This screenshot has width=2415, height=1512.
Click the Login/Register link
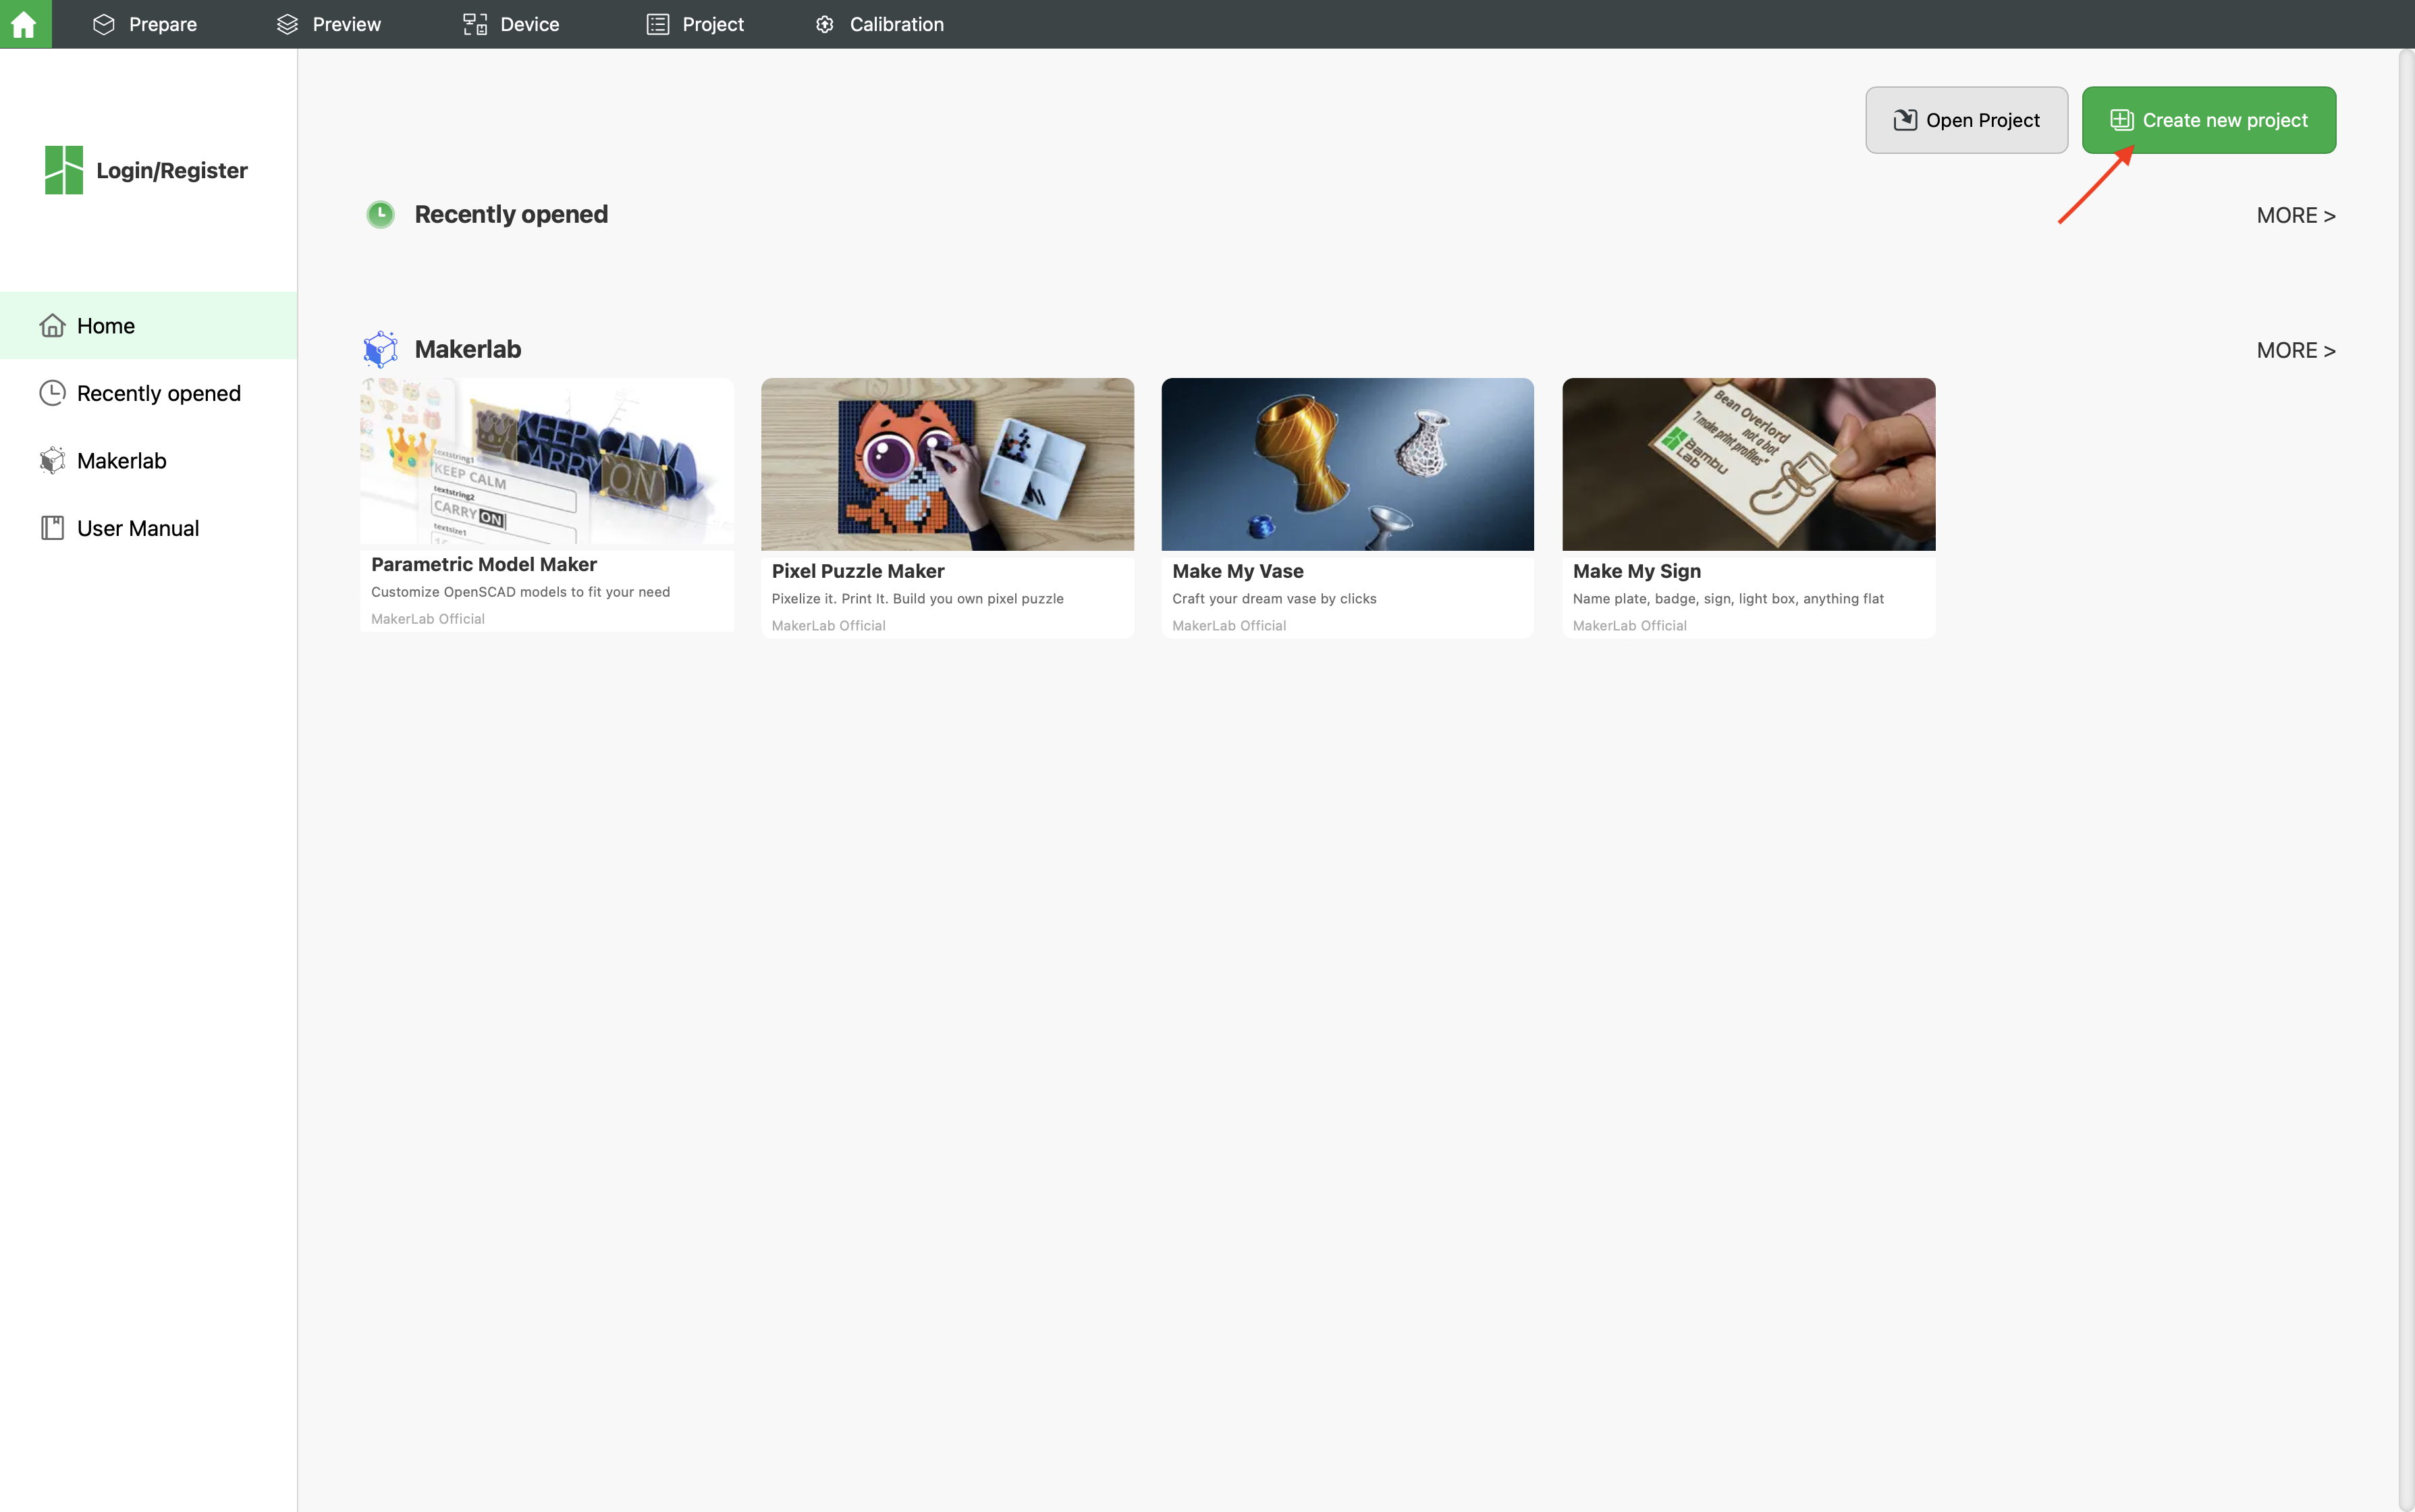click(x=172, y=170)
